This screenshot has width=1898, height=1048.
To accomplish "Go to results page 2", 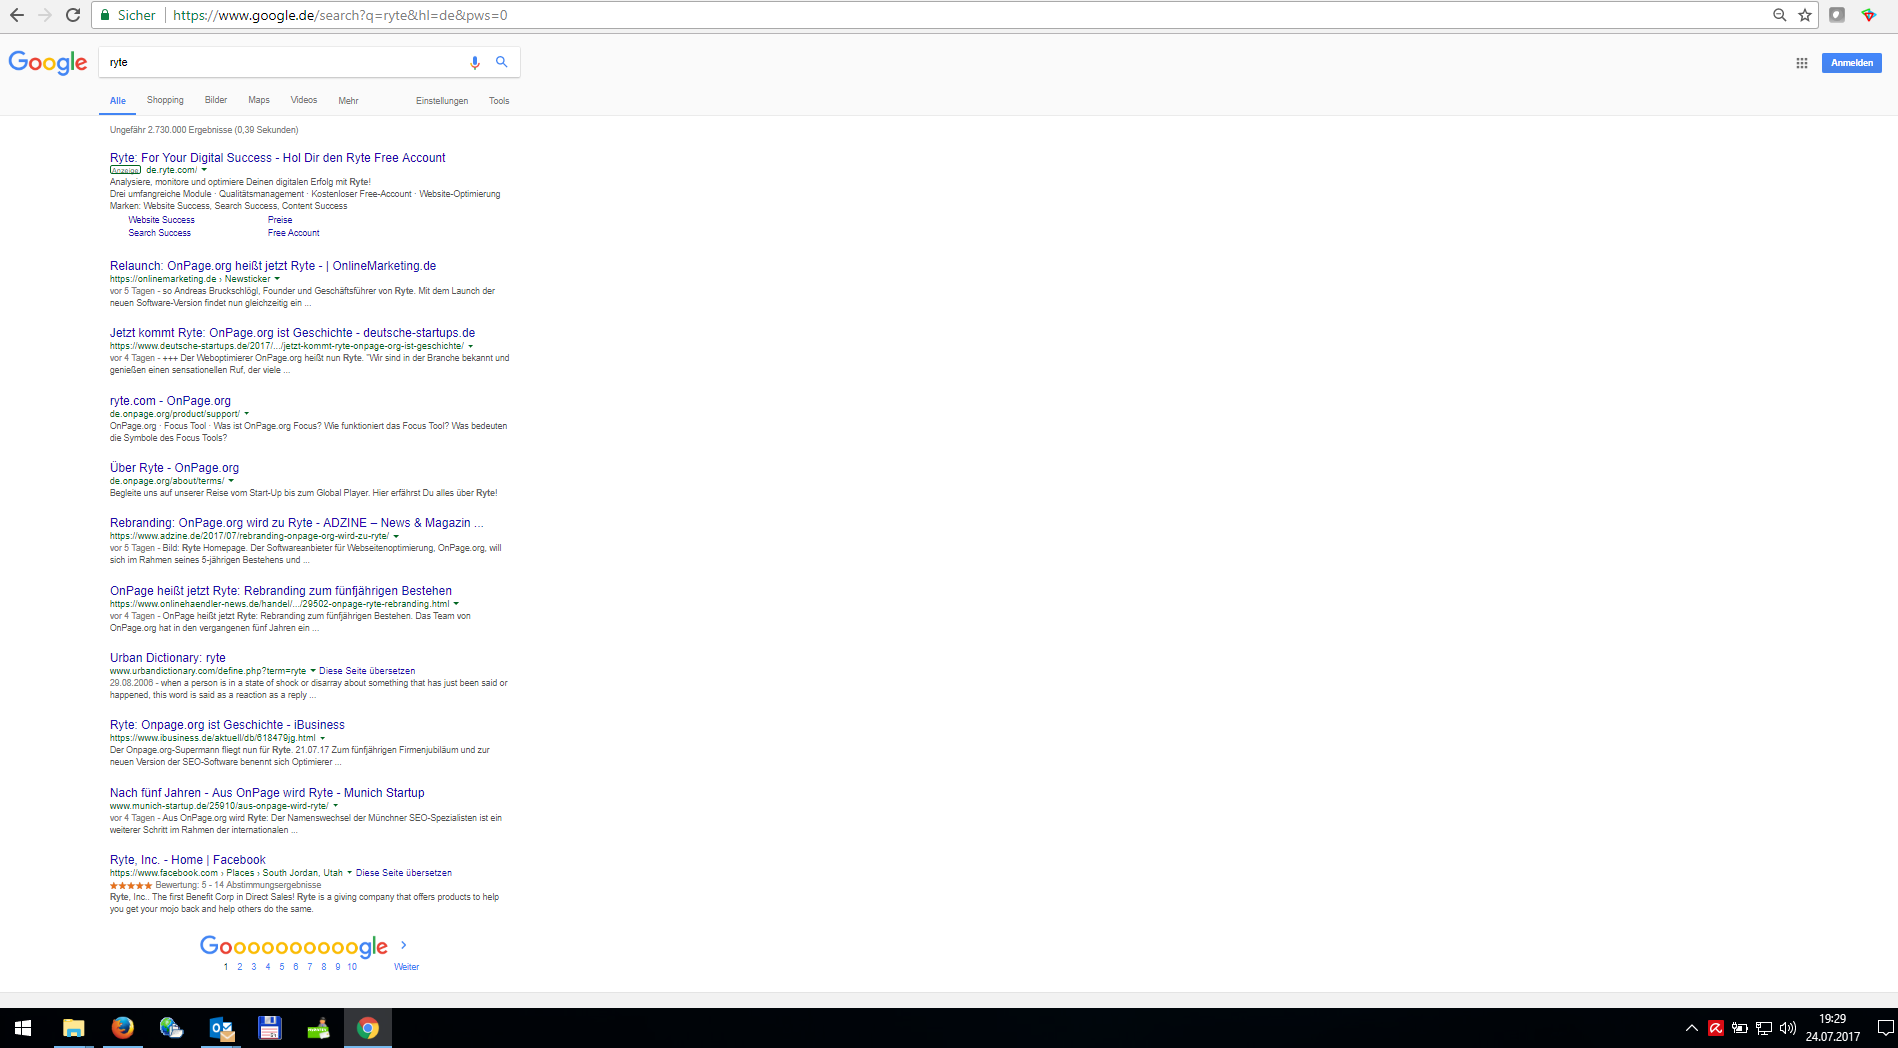I will pos(240,967).
